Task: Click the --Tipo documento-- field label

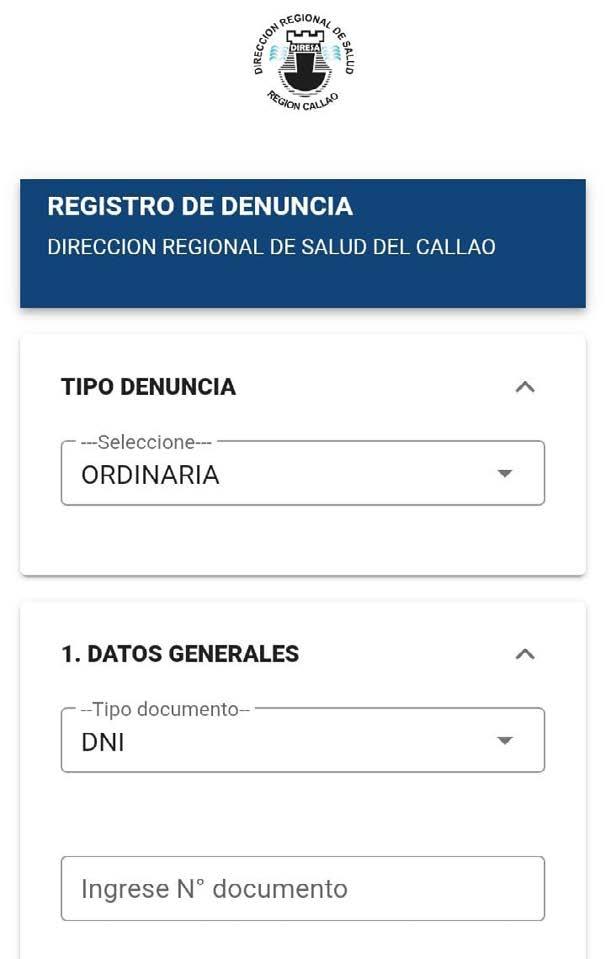Action: coord(165,709)
